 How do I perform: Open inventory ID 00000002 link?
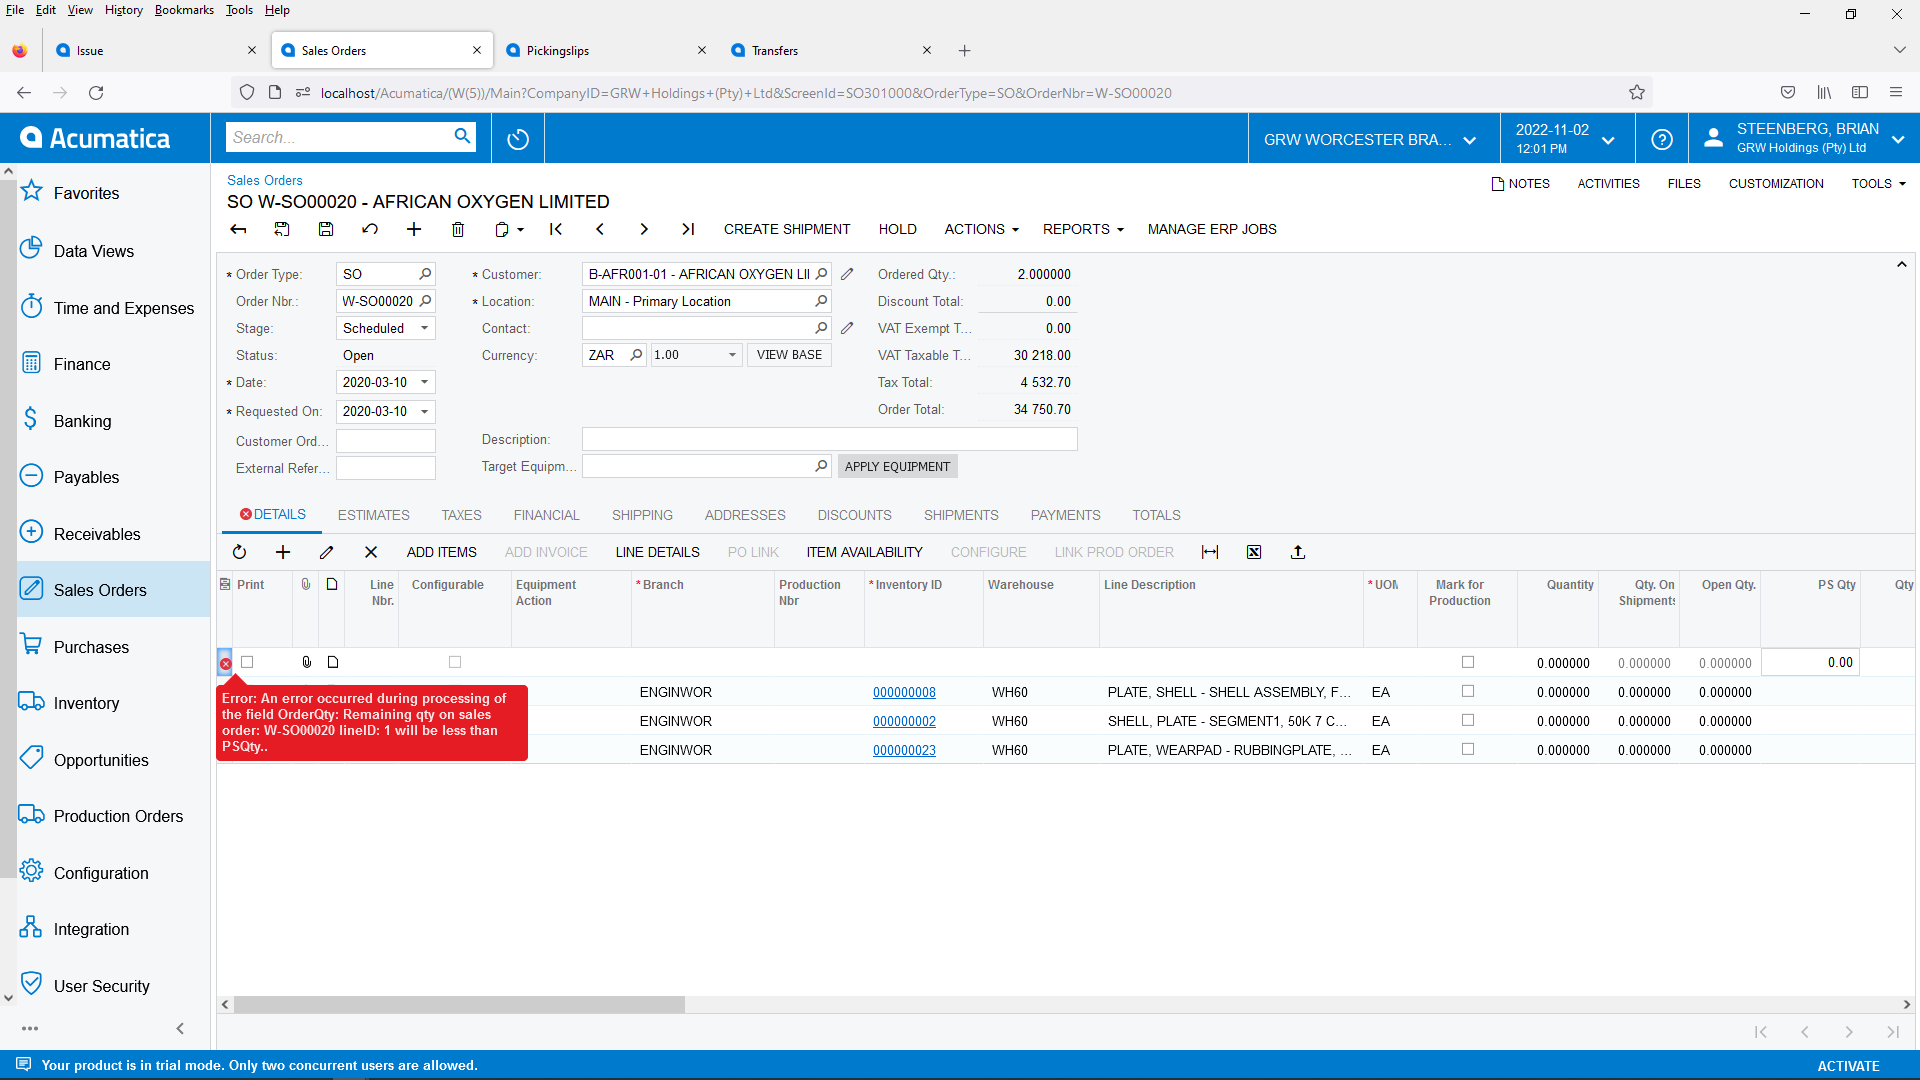(x=904, y=721)
